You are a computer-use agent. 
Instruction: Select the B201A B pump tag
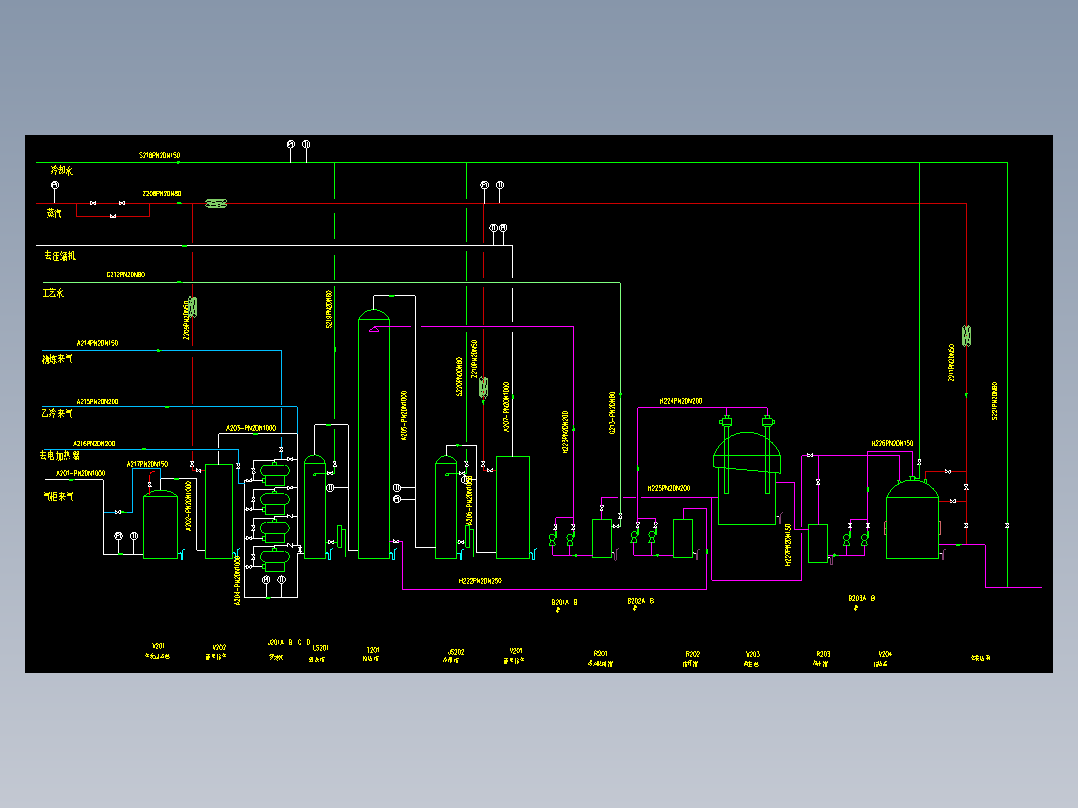coord(564,602)
